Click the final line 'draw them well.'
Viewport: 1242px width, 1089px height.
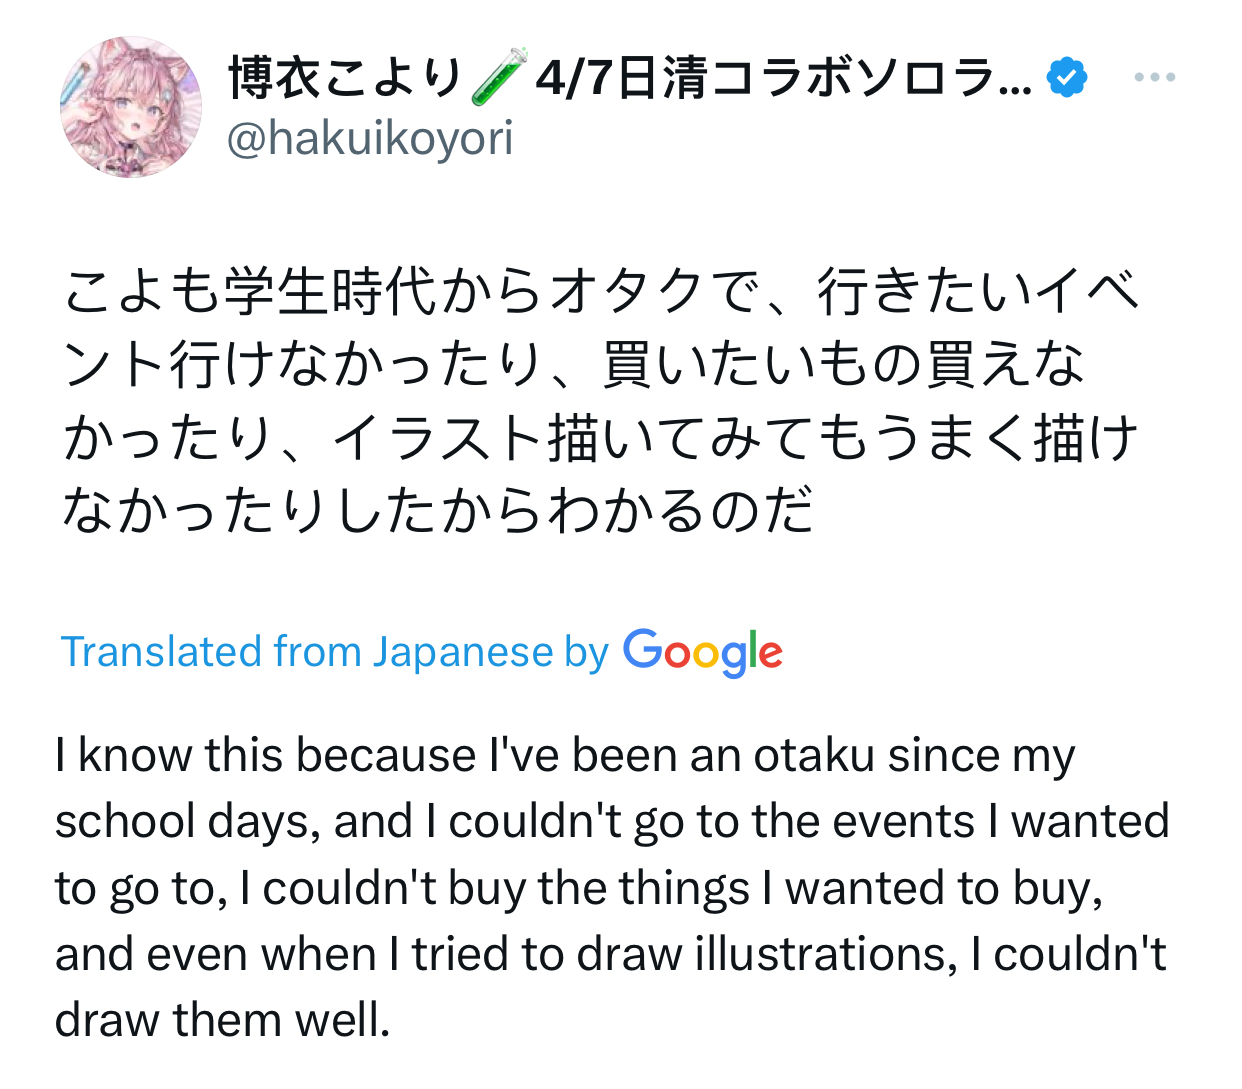222,1020
